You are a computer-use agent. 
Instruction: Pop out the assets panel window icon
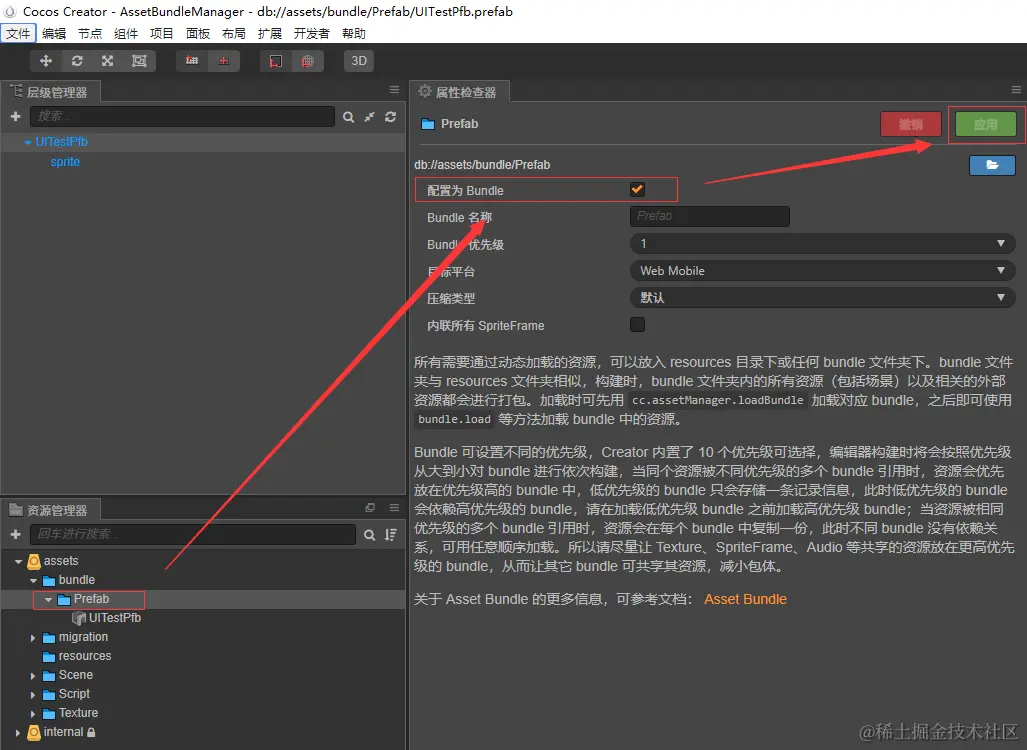370,508
